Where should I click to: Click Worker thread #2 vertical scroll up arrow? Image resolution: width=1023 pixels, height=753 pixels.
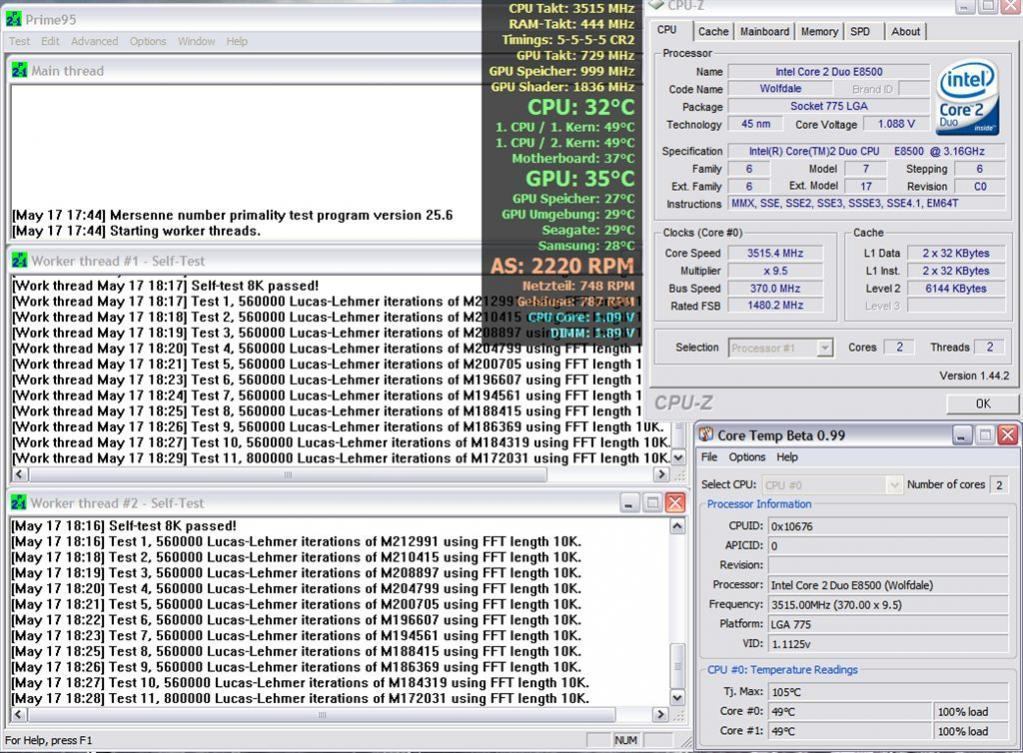tap(678, 526)
